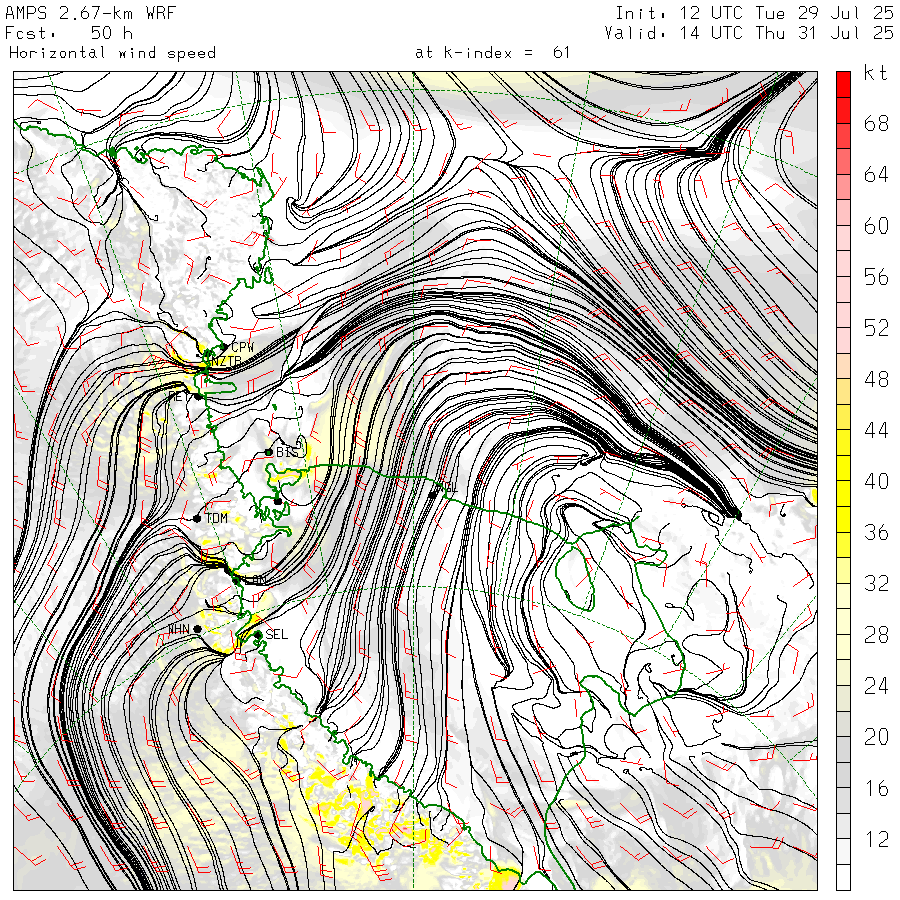This screenshot has width=900, height=900.
Task: Click the station dot next to BIS
Action: tap(268, 452)
